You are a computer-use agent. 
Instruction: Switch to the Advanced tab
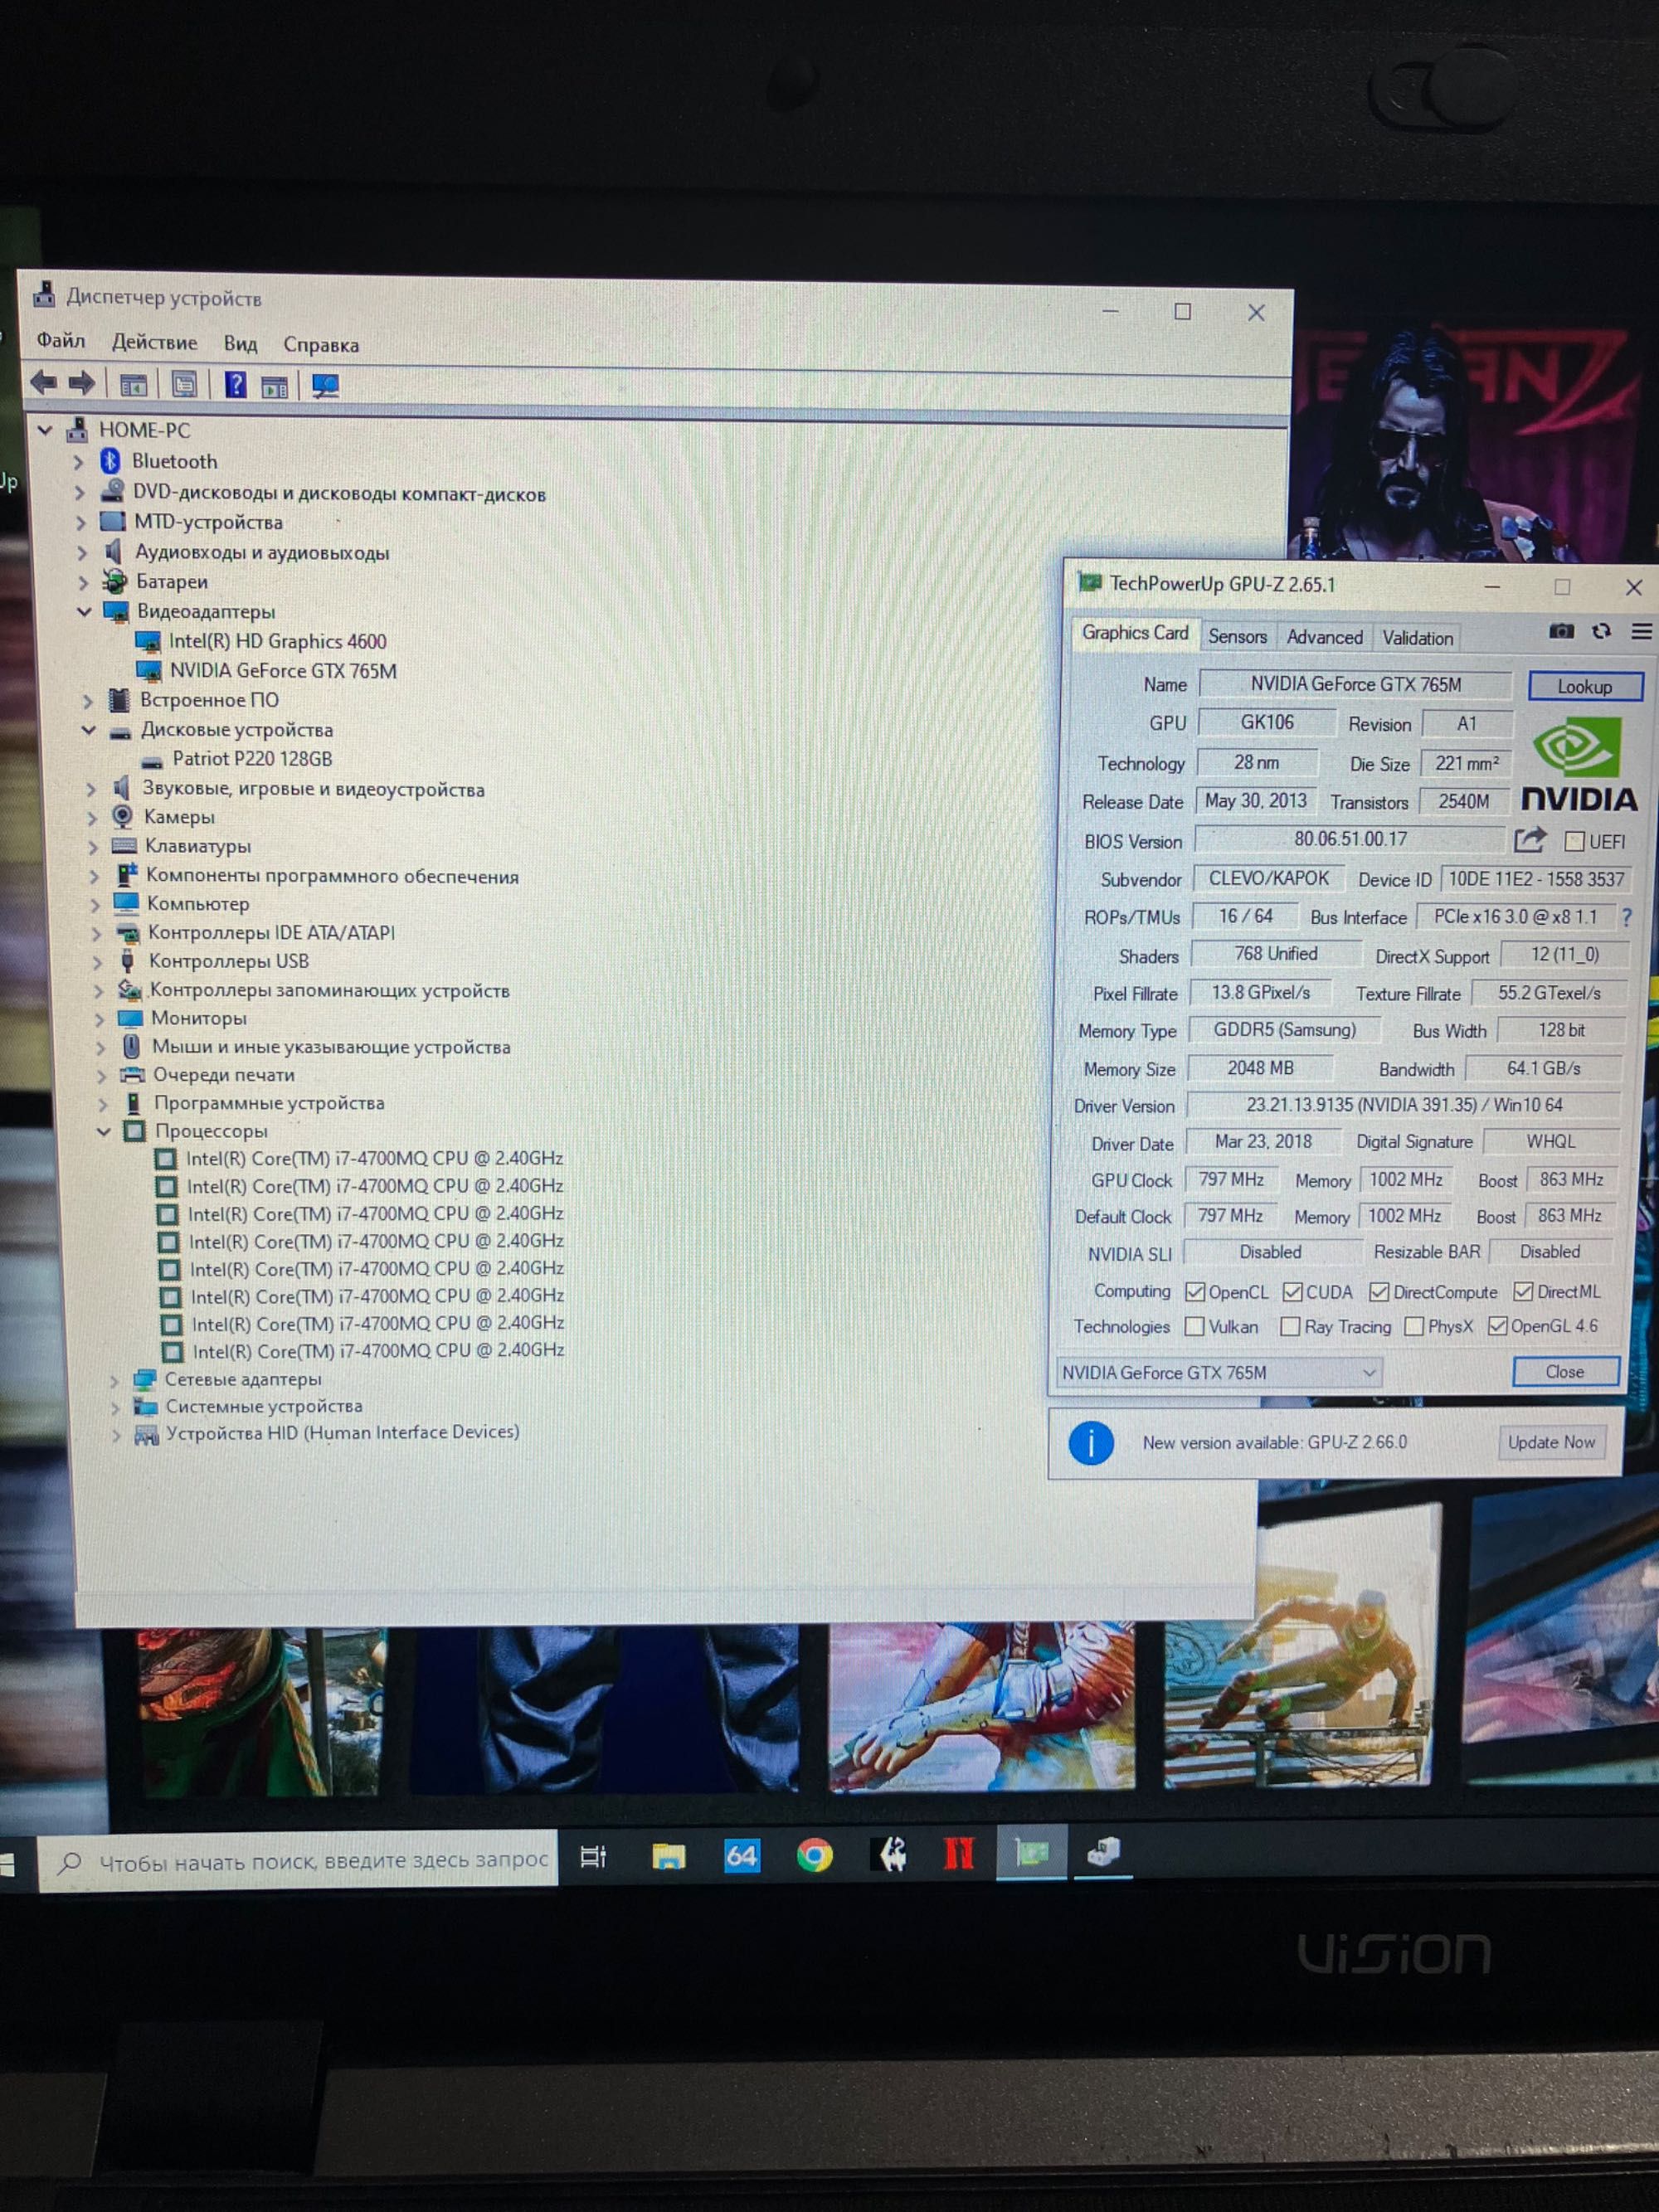[1324, 637]
